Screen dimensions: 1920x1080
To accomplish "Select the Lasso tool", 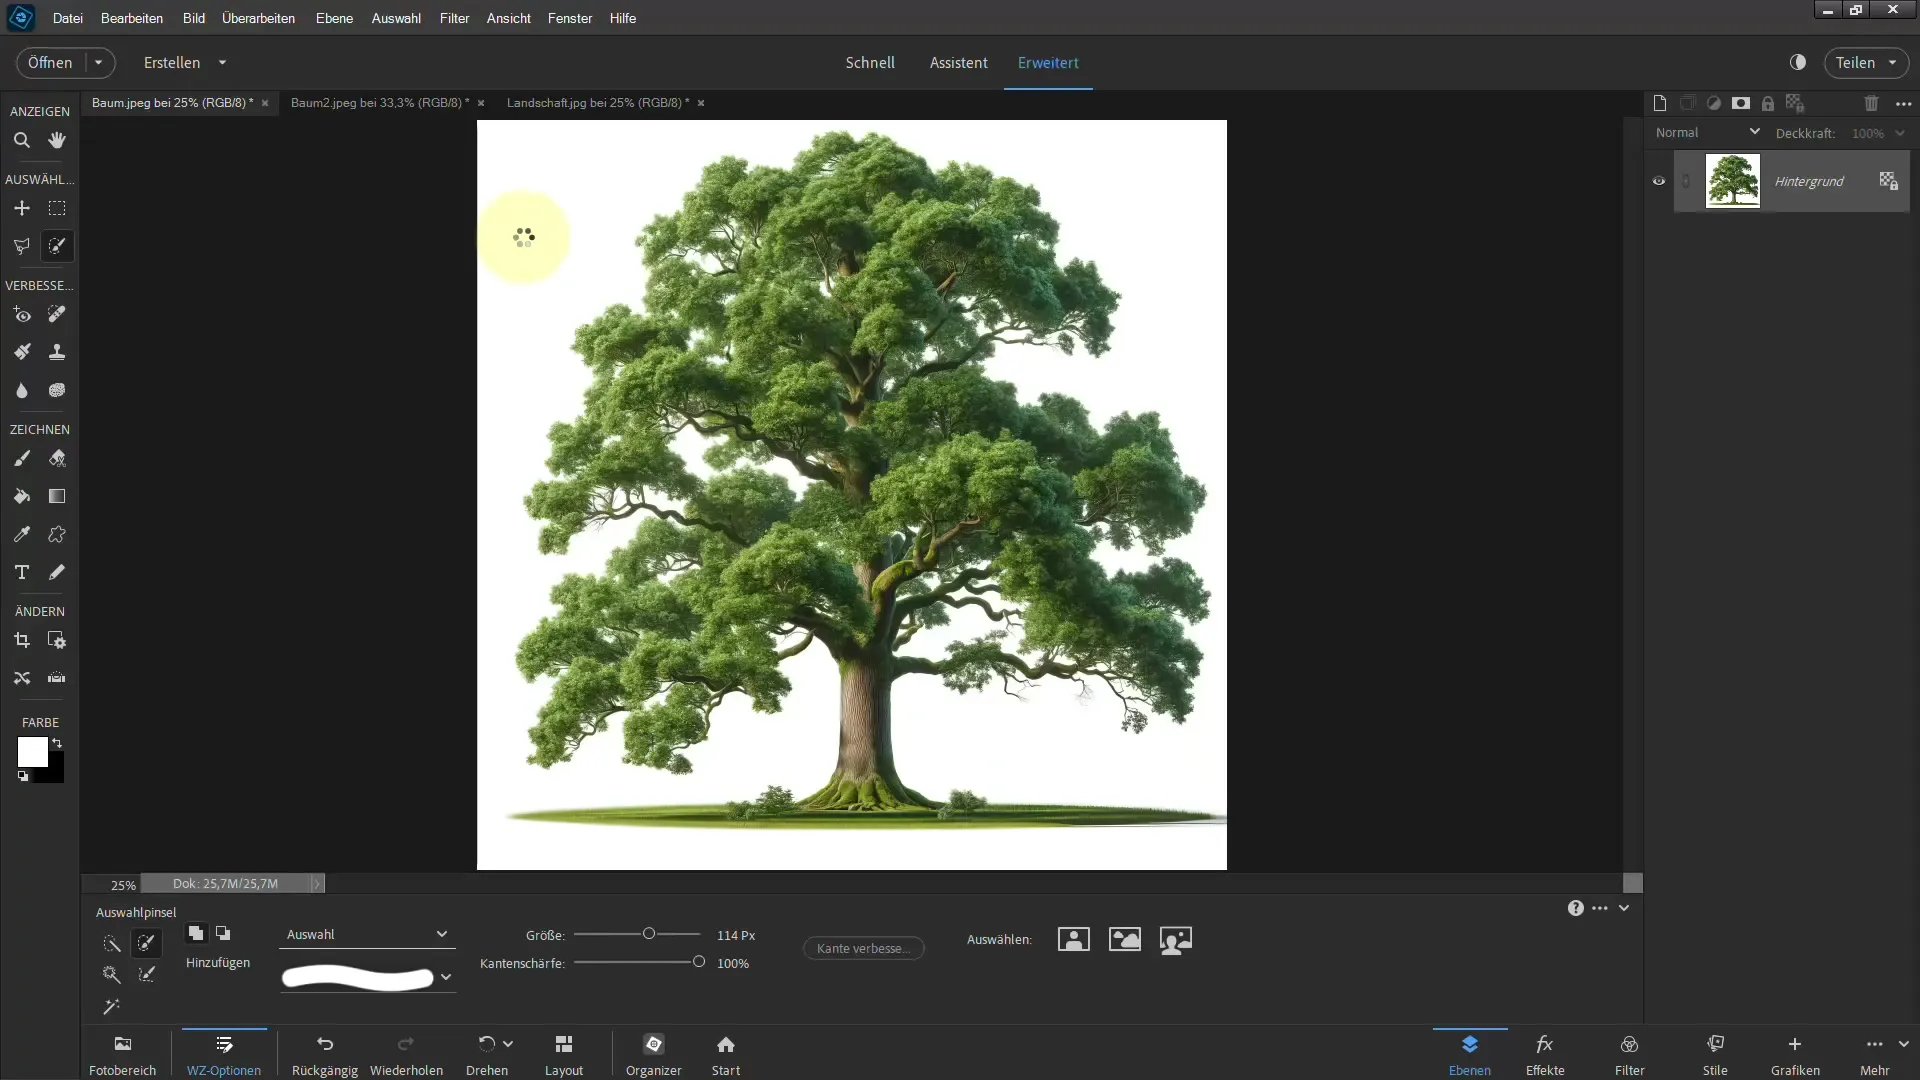I will [21, 246].
